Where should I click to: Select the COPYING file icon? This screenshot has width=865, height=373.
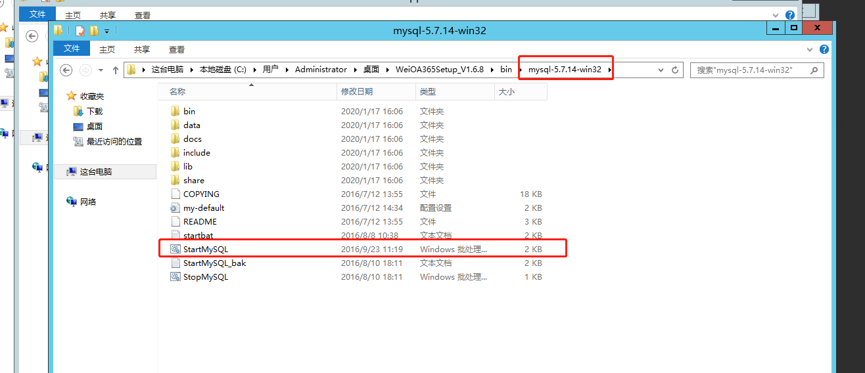click(x=175, y=194)
